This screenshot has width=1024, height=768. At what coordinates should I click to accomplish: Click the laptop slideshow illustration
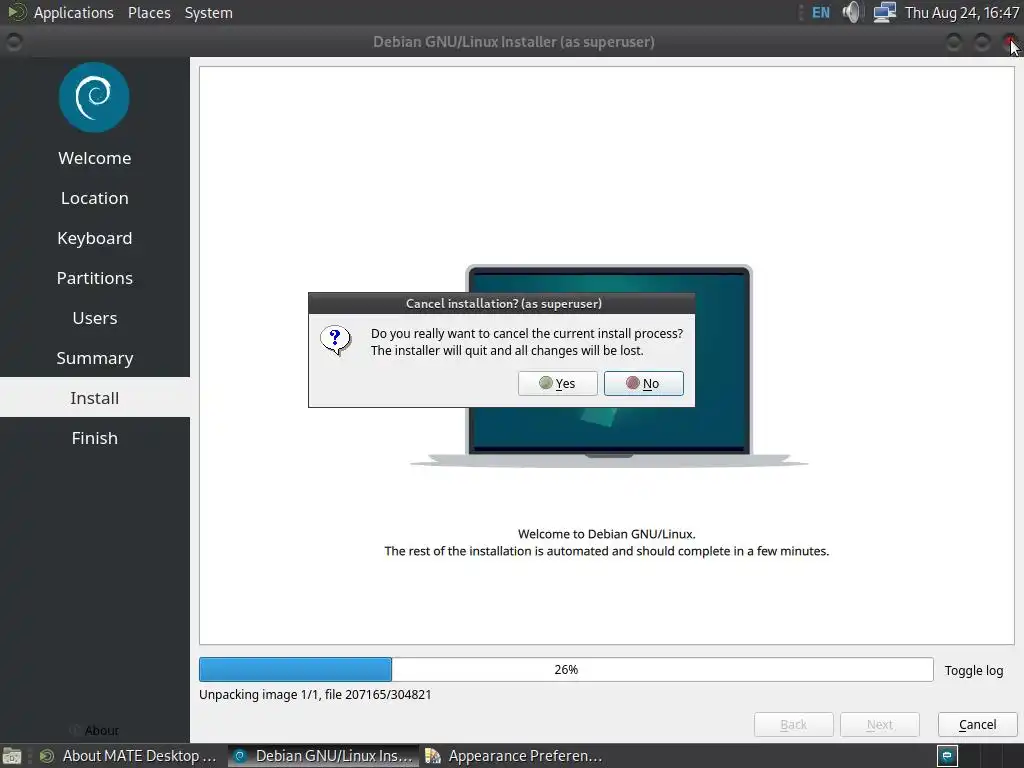[x=609, y=366]
